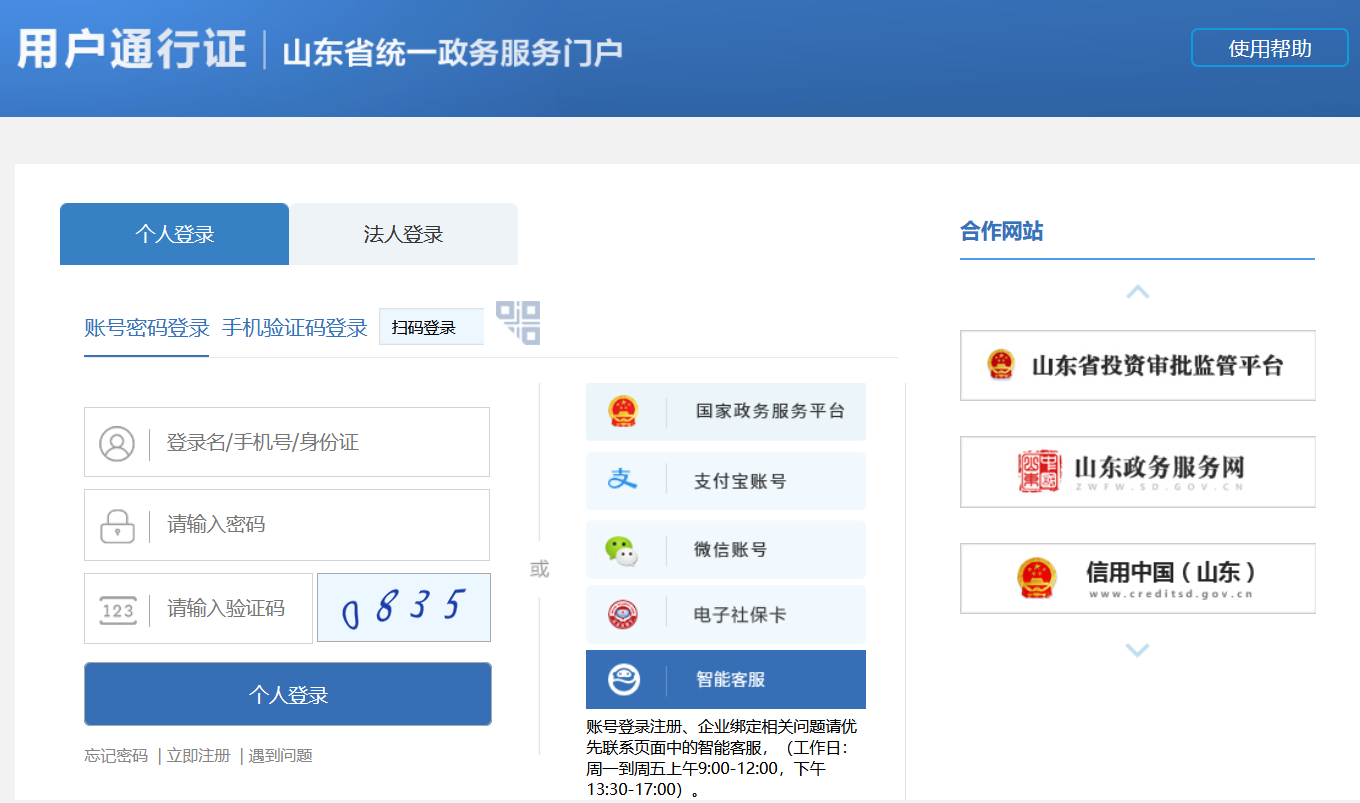Switch to the 法人登录 tab
Screen dimensions: 1360x803
click(403, 235)
